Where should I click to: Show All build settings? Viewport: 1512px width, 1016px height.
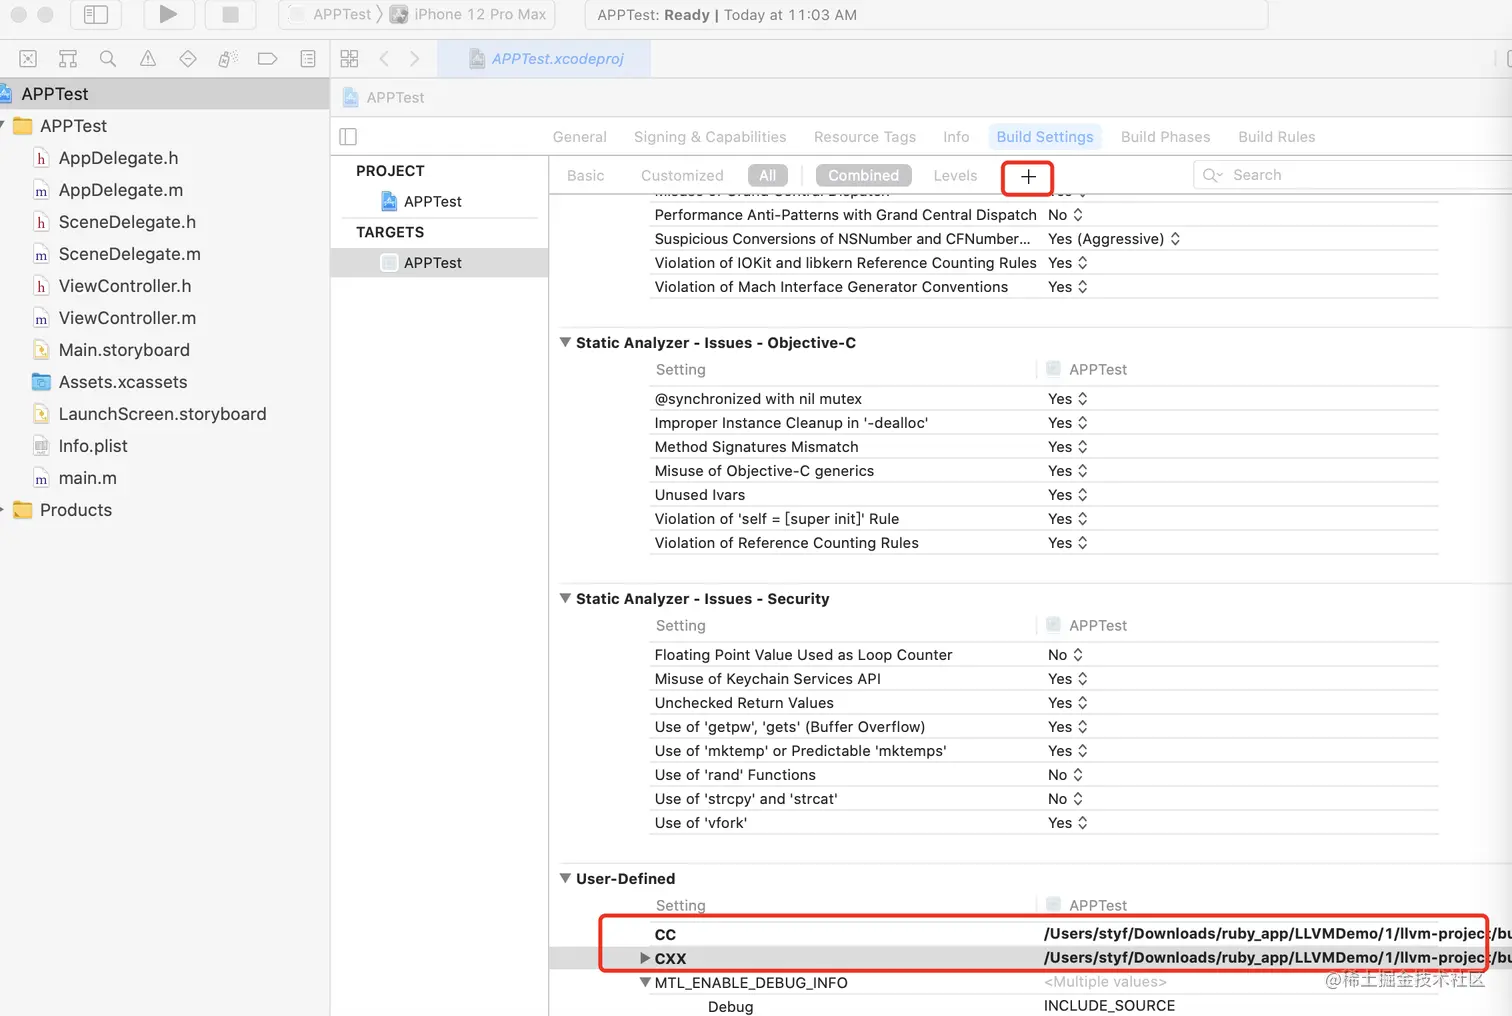(768, 176)
